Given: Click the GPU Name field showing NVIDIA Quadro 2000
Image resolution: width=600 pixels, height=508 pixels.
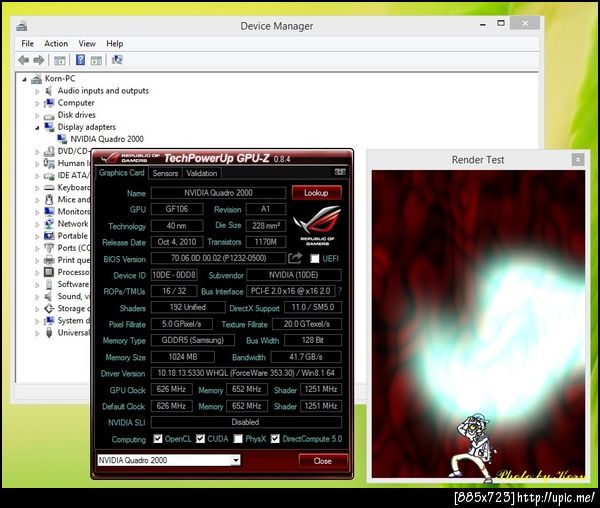Looking at the screenshot, I should pos(218,193).
